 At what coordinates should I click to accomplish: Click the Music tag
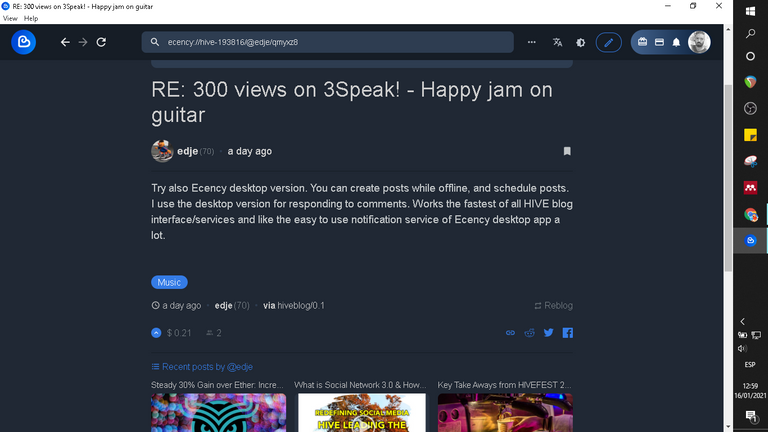(x=169, y=282)
